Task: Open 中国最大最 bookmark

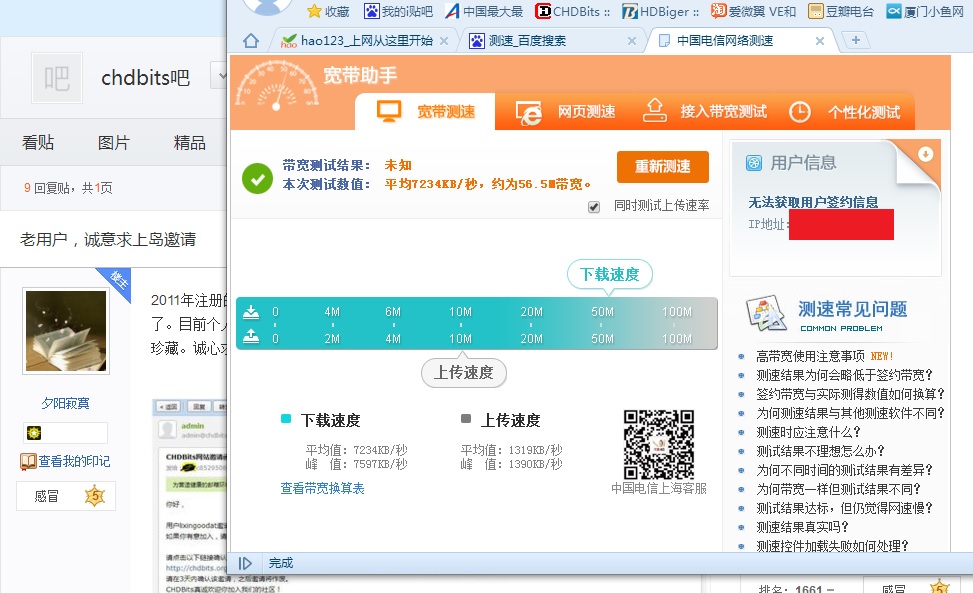Action: (484, 11)
